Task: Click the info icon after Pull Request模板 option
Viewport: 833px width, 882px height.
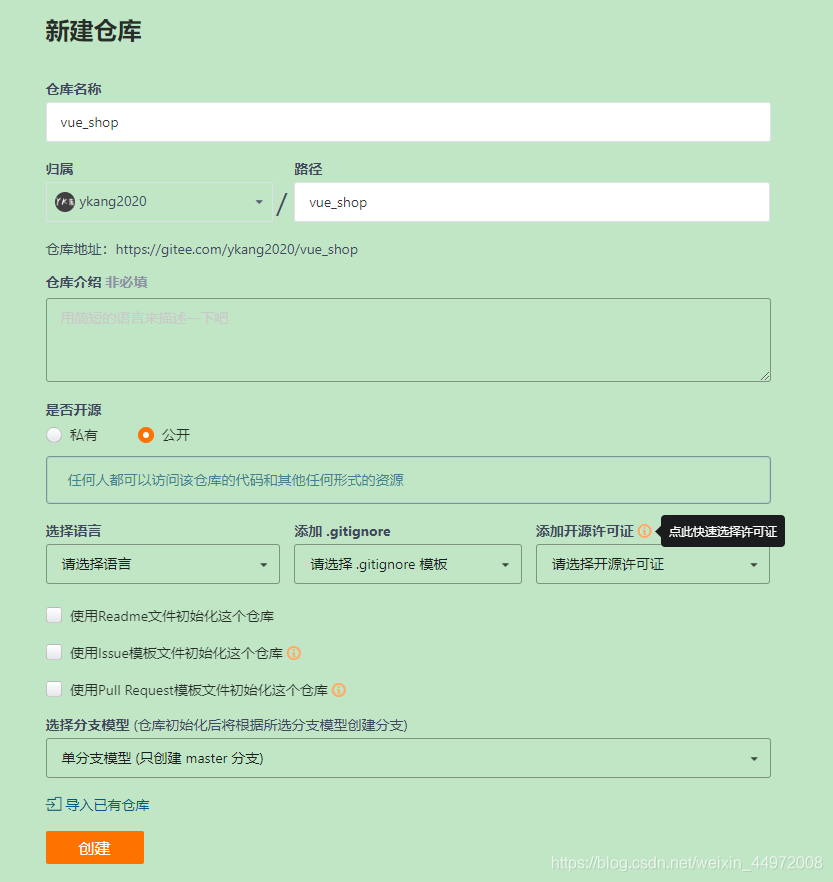Action: click(338, 690)
